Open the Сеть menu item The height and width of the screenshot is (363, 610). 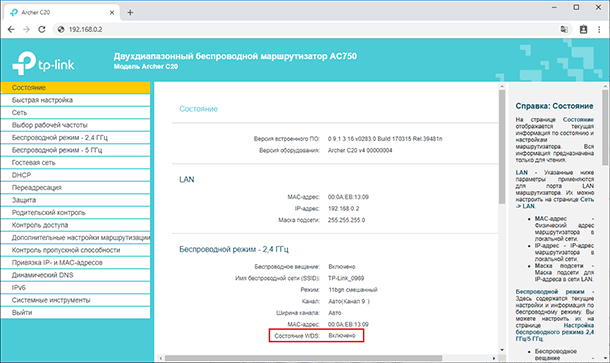75,112
